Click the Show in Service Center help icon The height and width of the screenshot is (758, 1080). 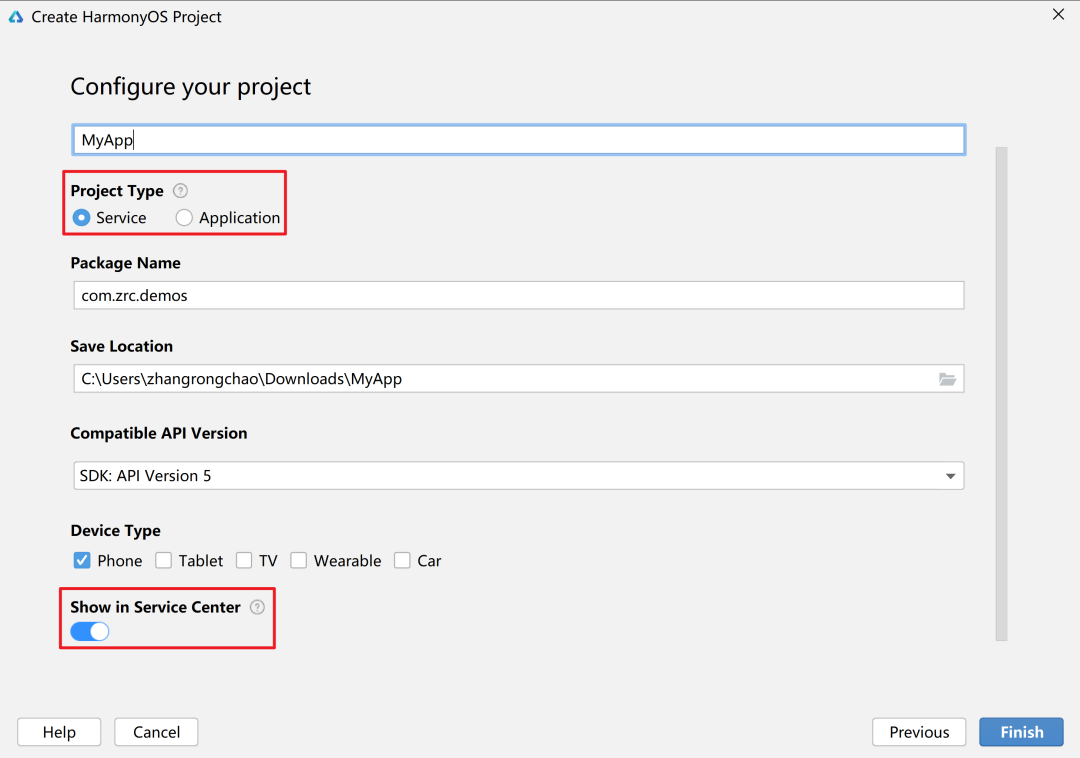[x=257, y=607]
